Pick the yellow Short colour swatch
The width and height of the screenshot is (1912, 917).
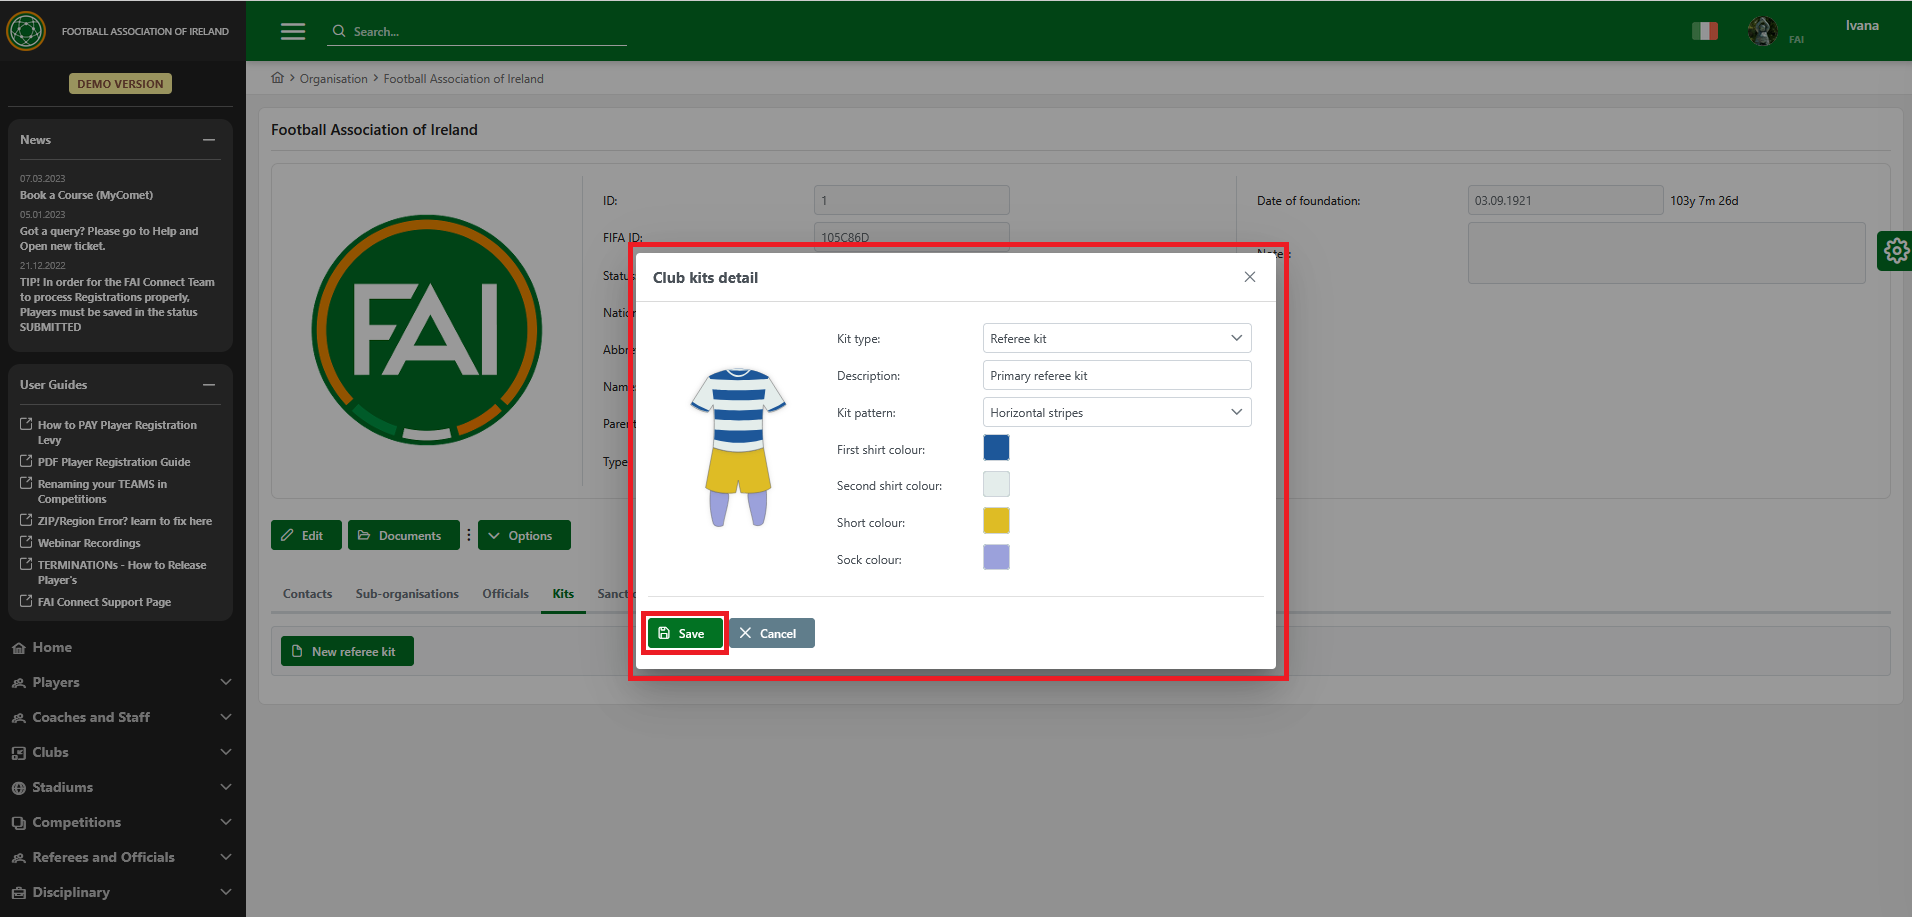tap(996, 521)
